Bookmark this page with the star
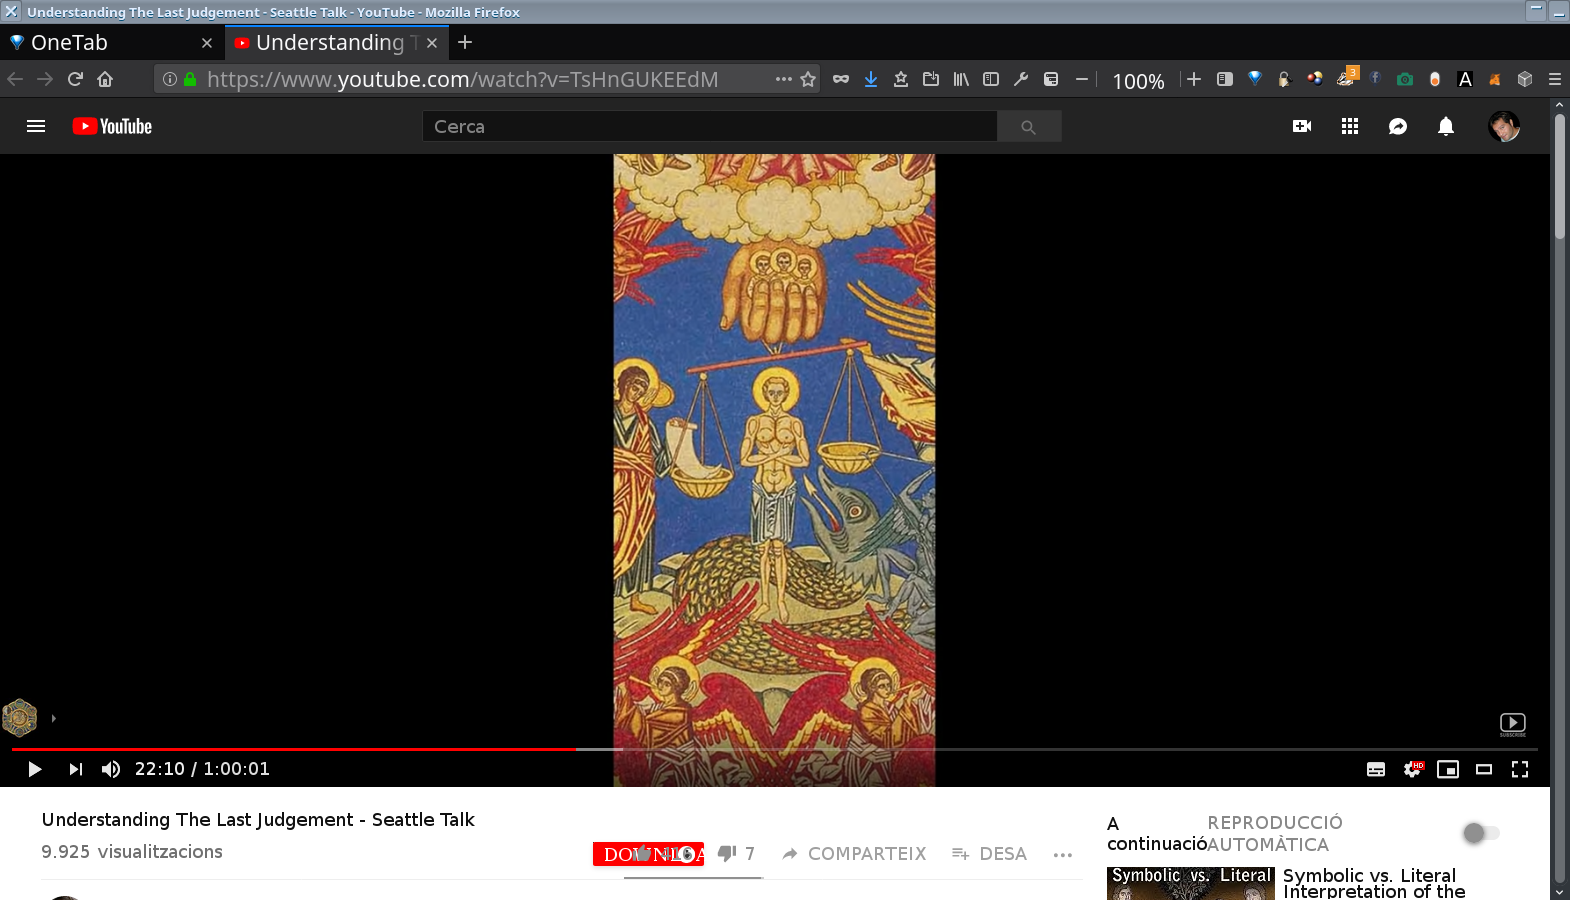The width and height of the screenshot is (1570, 900). [x=808, y=79]
